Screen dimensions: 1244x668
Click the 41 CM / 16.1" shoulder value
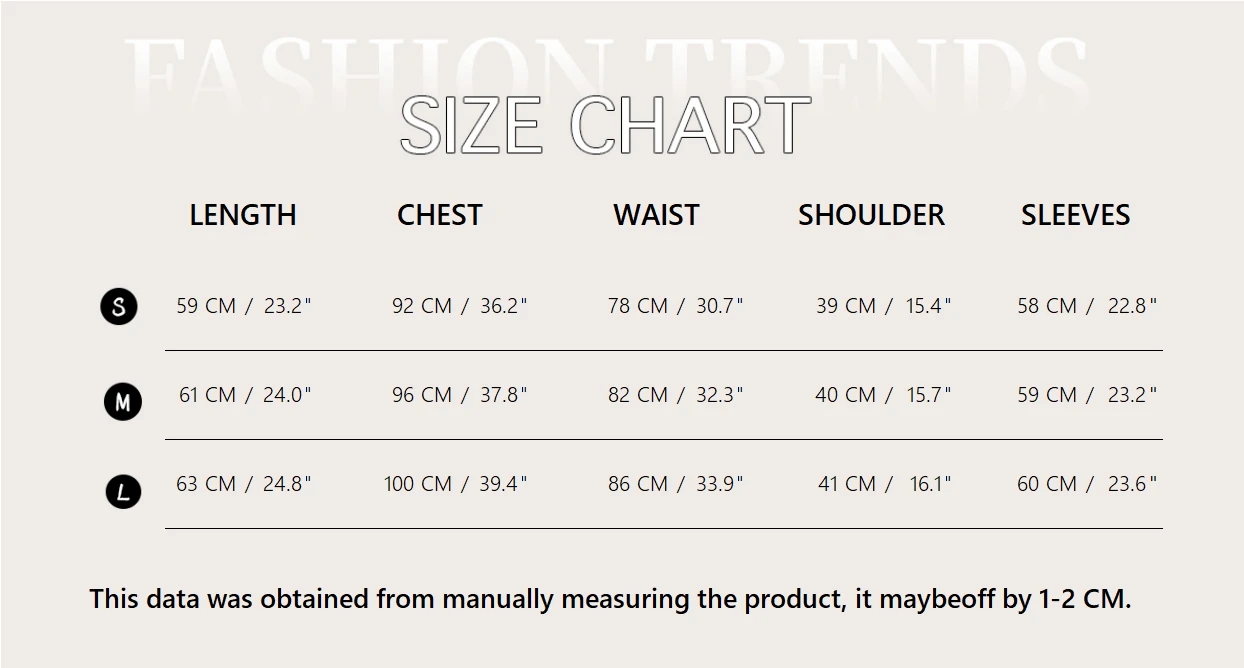884,484
